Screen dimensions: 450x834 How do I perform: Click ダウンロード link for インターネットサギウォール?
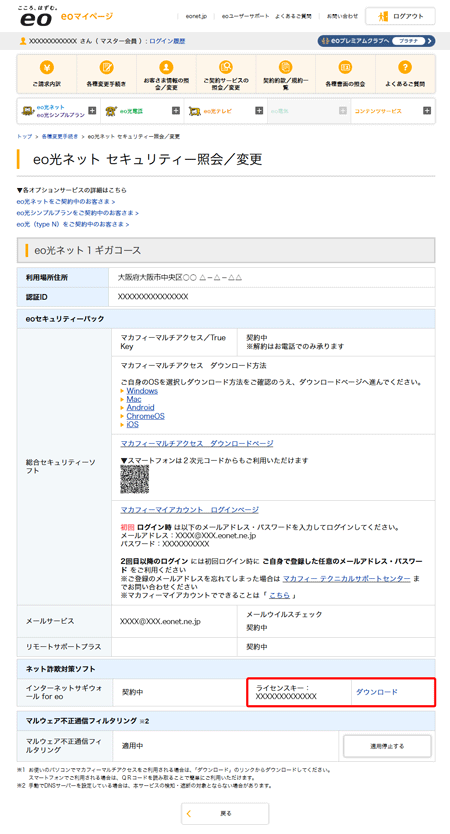[377, 692]
